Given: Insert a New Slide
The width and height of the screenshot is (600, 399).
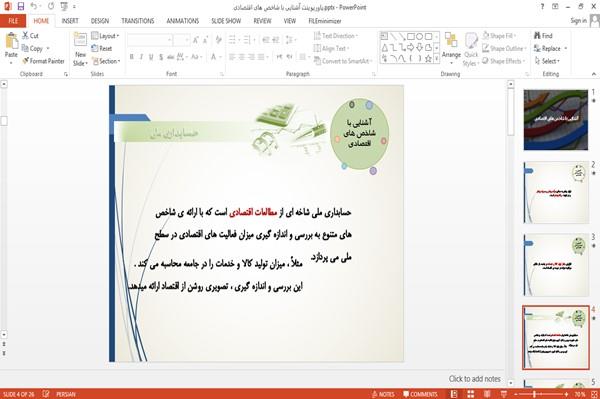Looking at the screenshot, I should click(80, 50).
